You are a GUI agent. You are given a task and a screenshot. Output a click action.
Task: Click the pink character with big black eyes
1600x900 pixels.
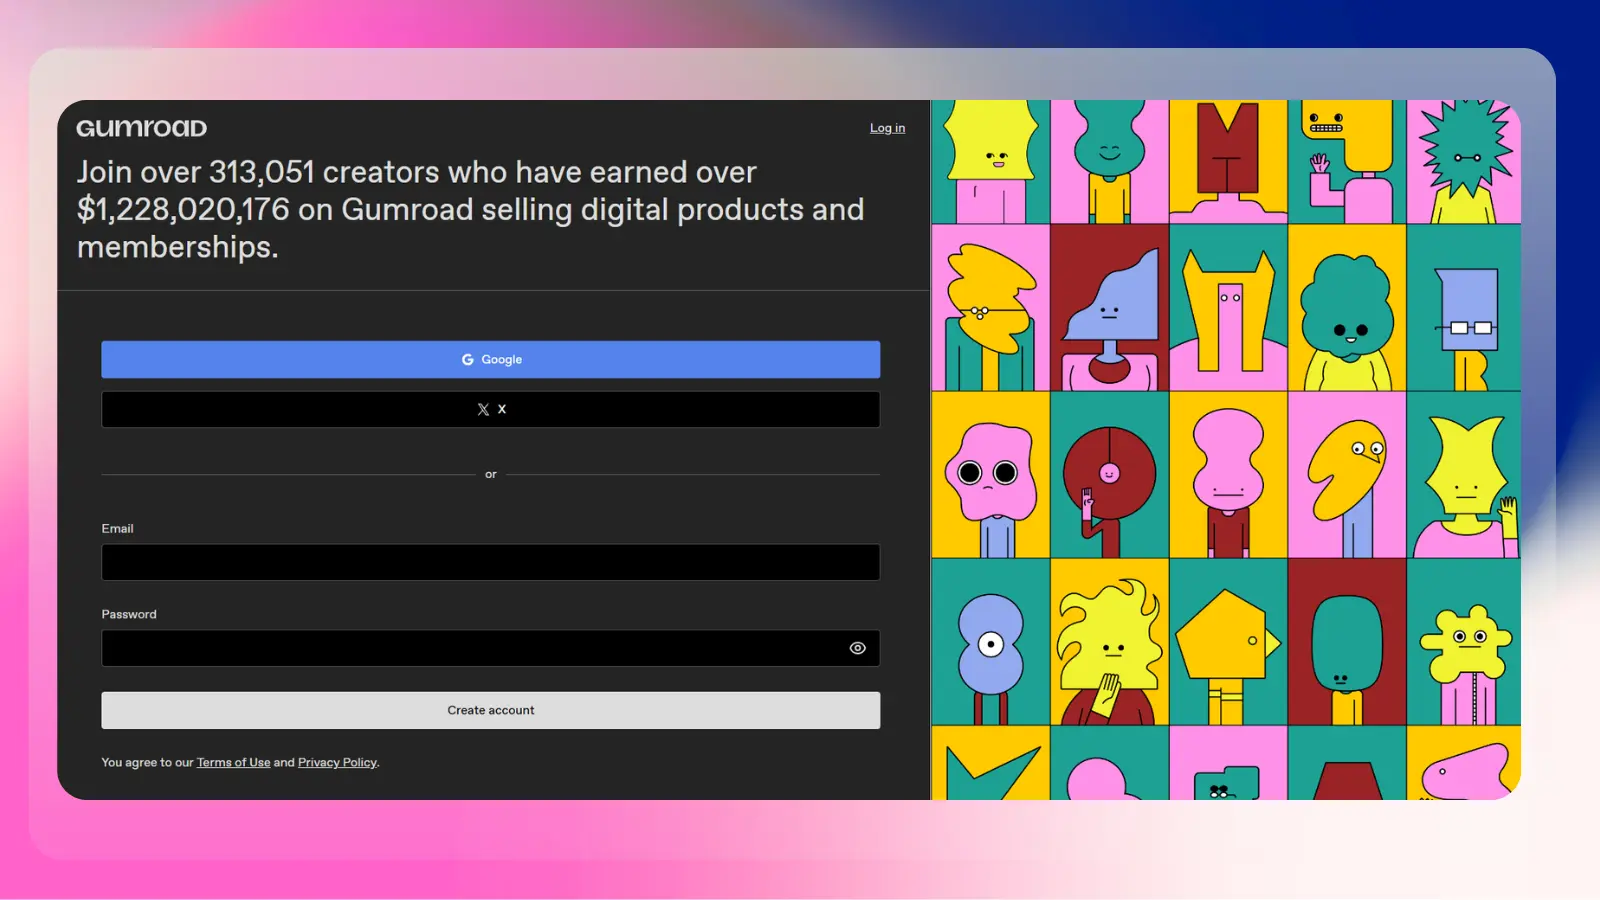pyautogui.click(x=991, y=475)
